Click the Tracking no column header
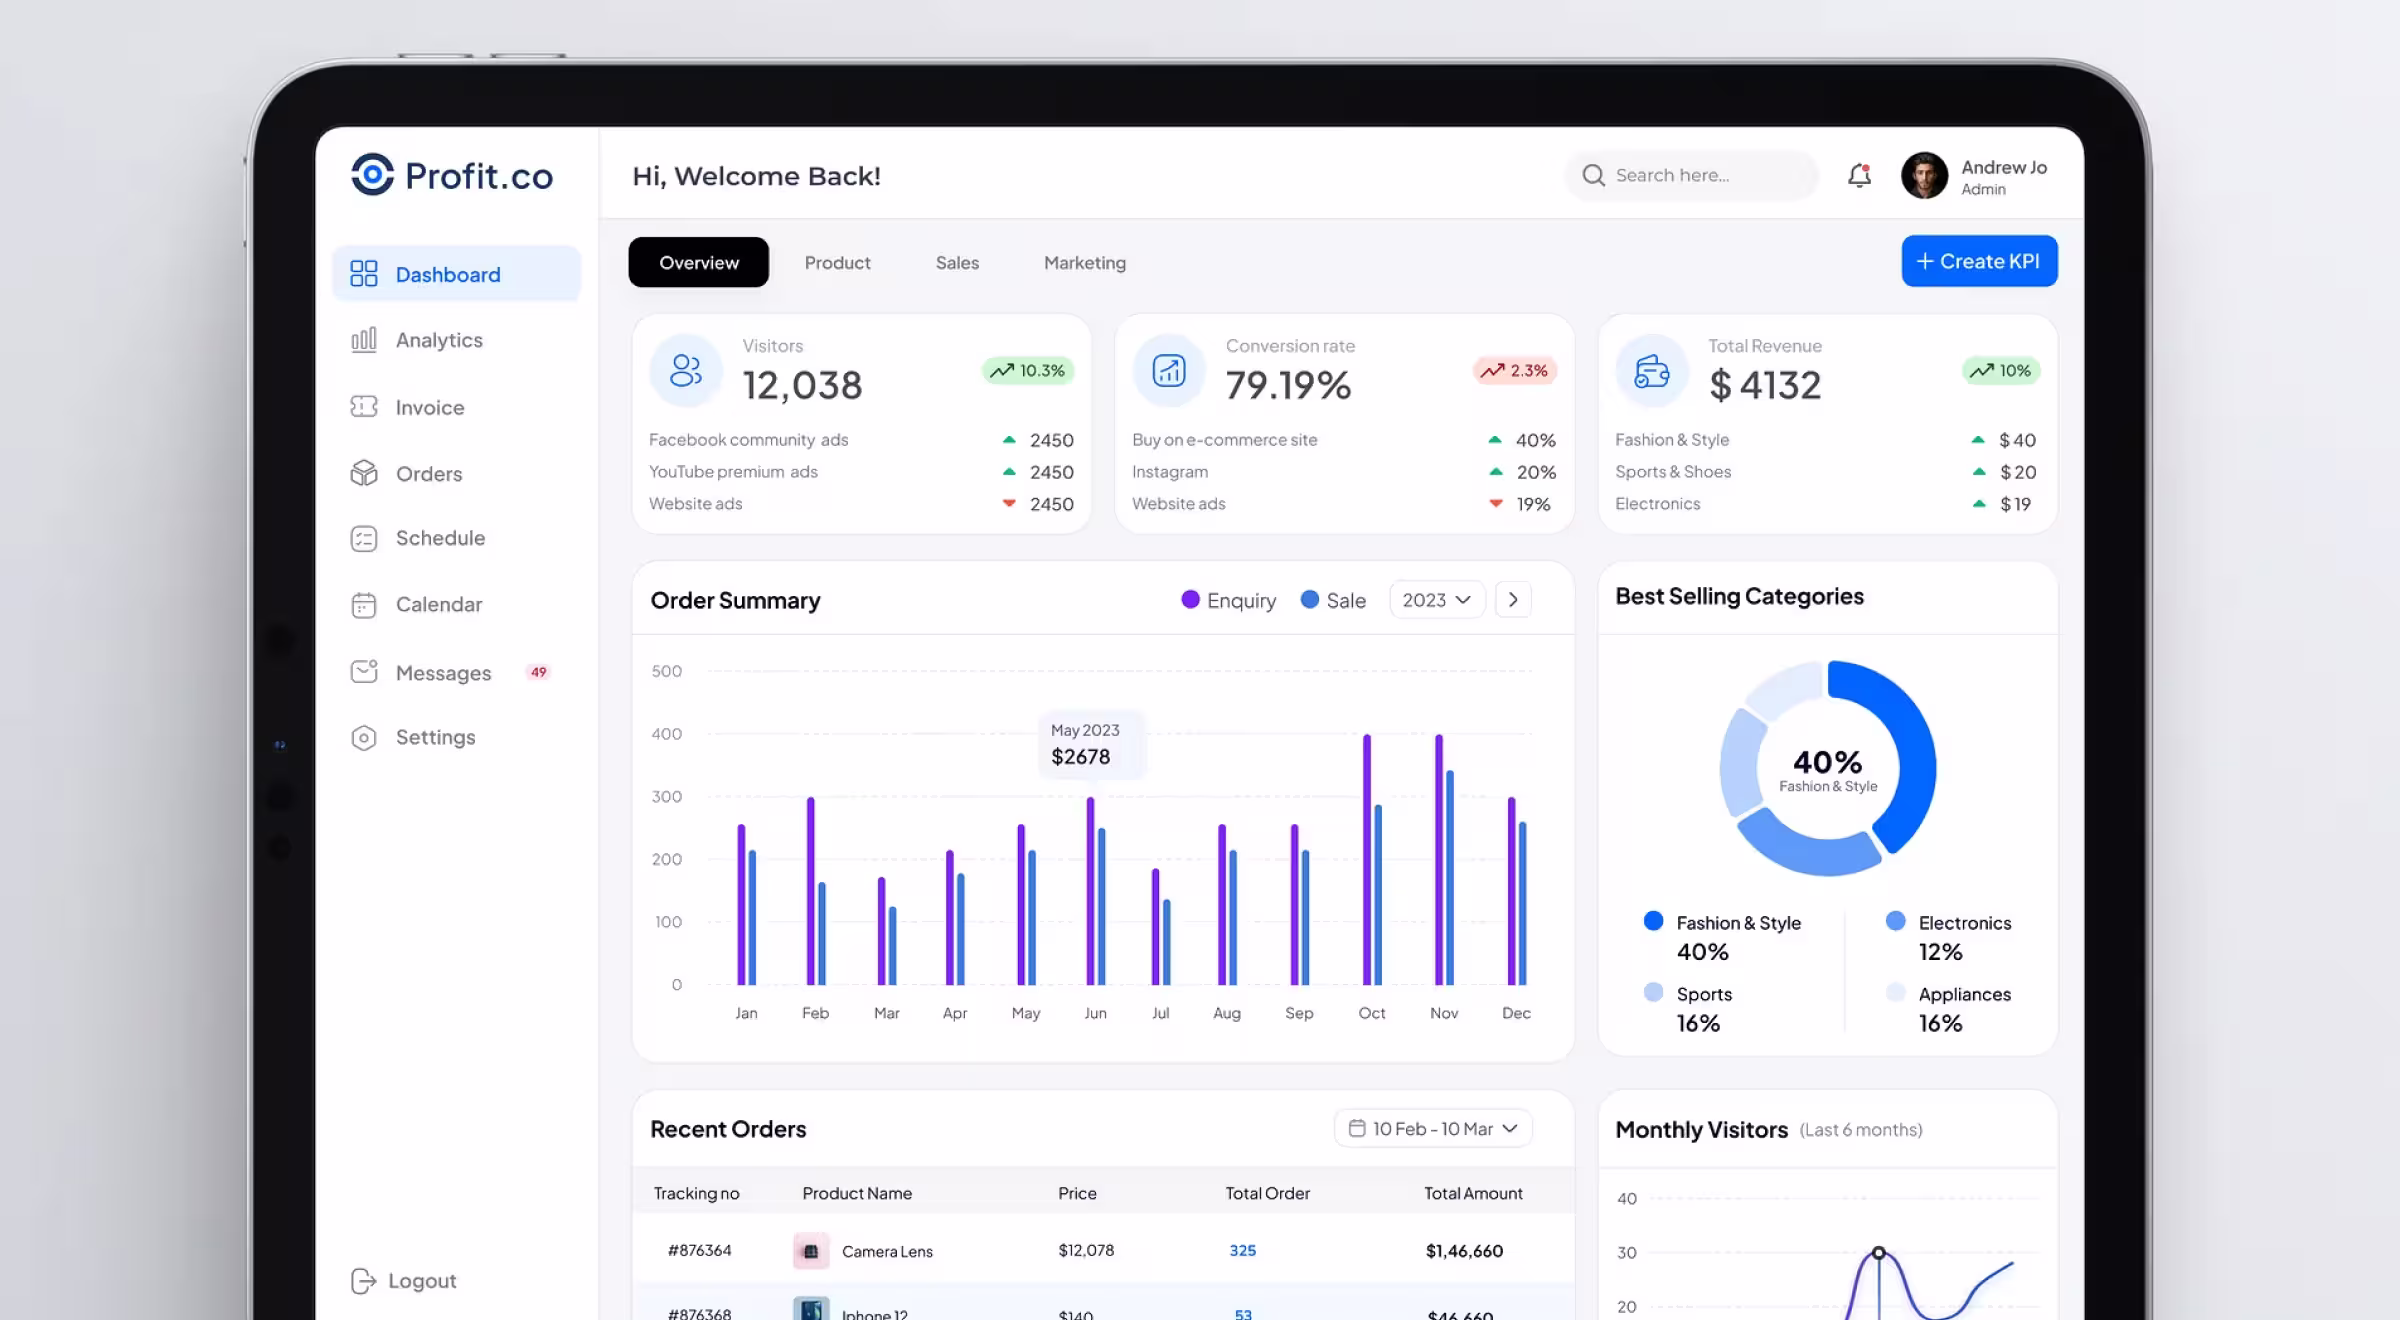Image resolution: width=2400 pixels, height=1320 pixels. [x=696, y=1193]
